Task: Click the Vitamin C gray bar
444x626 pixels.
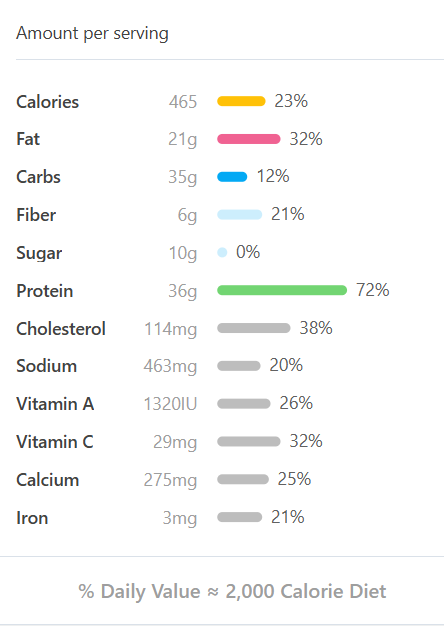Action: pyautogui.click(x=249, y=441)
